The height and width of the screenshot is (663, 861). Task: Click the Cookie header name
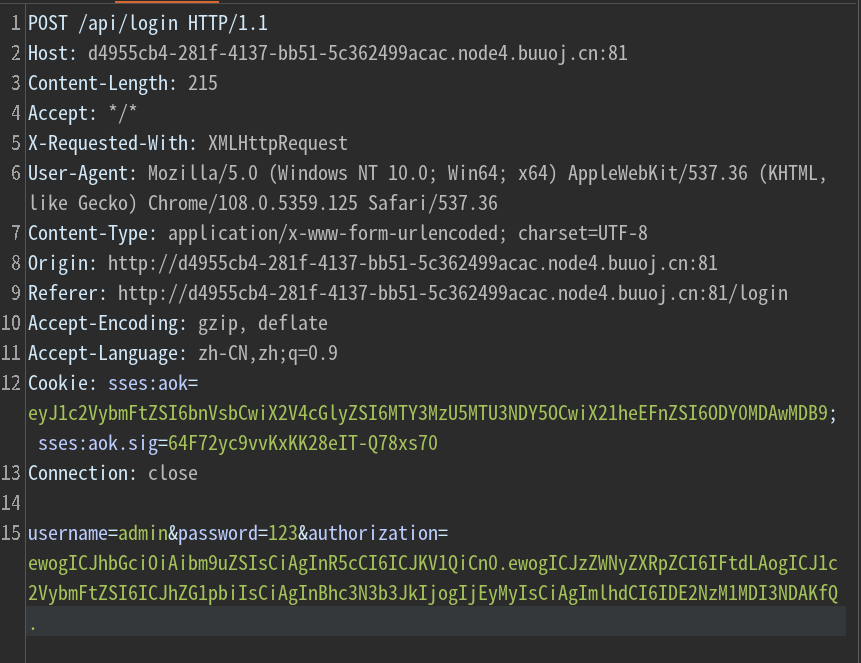[57, 383]
